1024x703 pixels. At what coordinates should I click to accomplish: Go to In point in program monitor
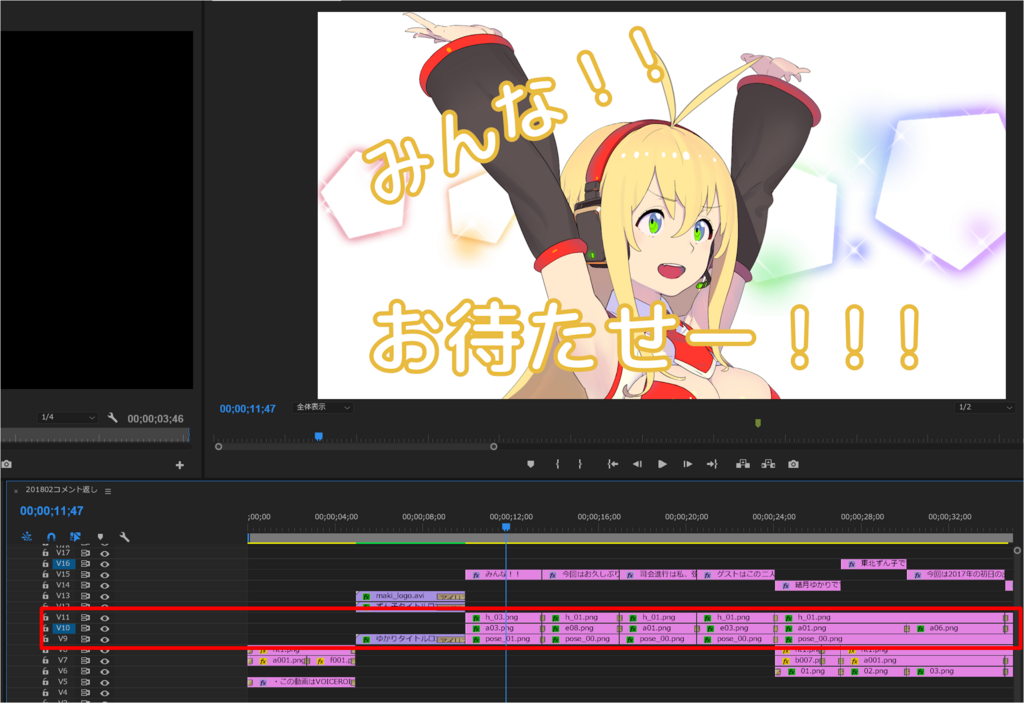(x=612, y=464)
